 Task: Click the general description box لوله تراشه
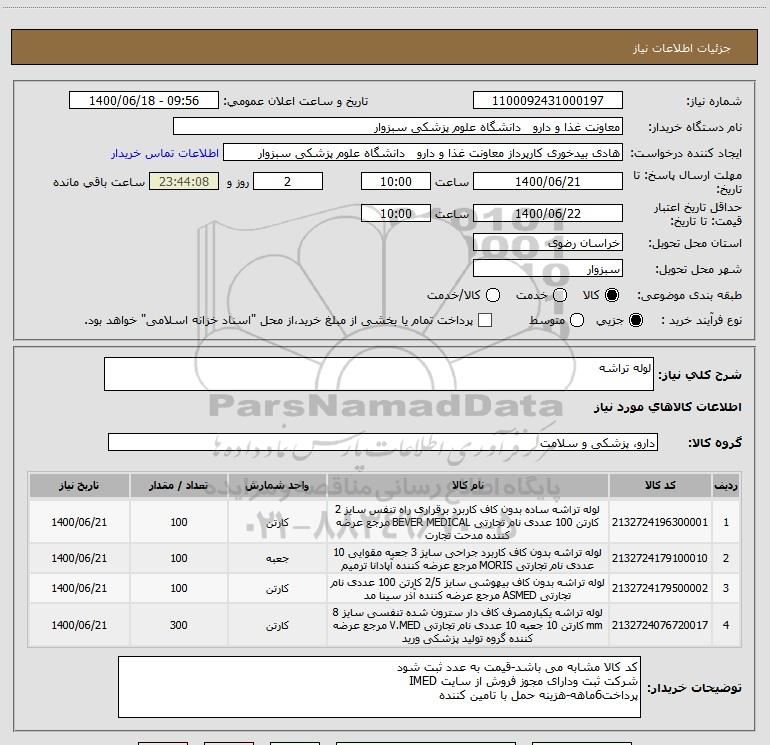click(379, 374)
